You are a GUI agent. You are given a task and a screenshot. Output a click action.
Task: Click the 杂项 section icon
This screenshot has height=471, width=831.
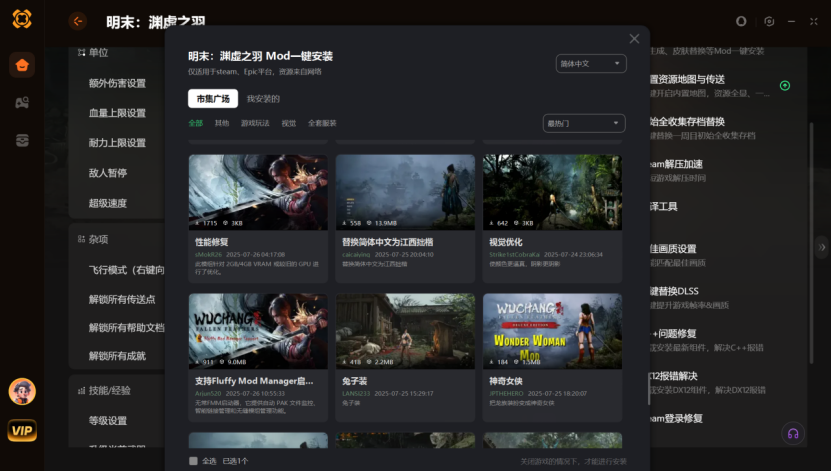[81, 239]
